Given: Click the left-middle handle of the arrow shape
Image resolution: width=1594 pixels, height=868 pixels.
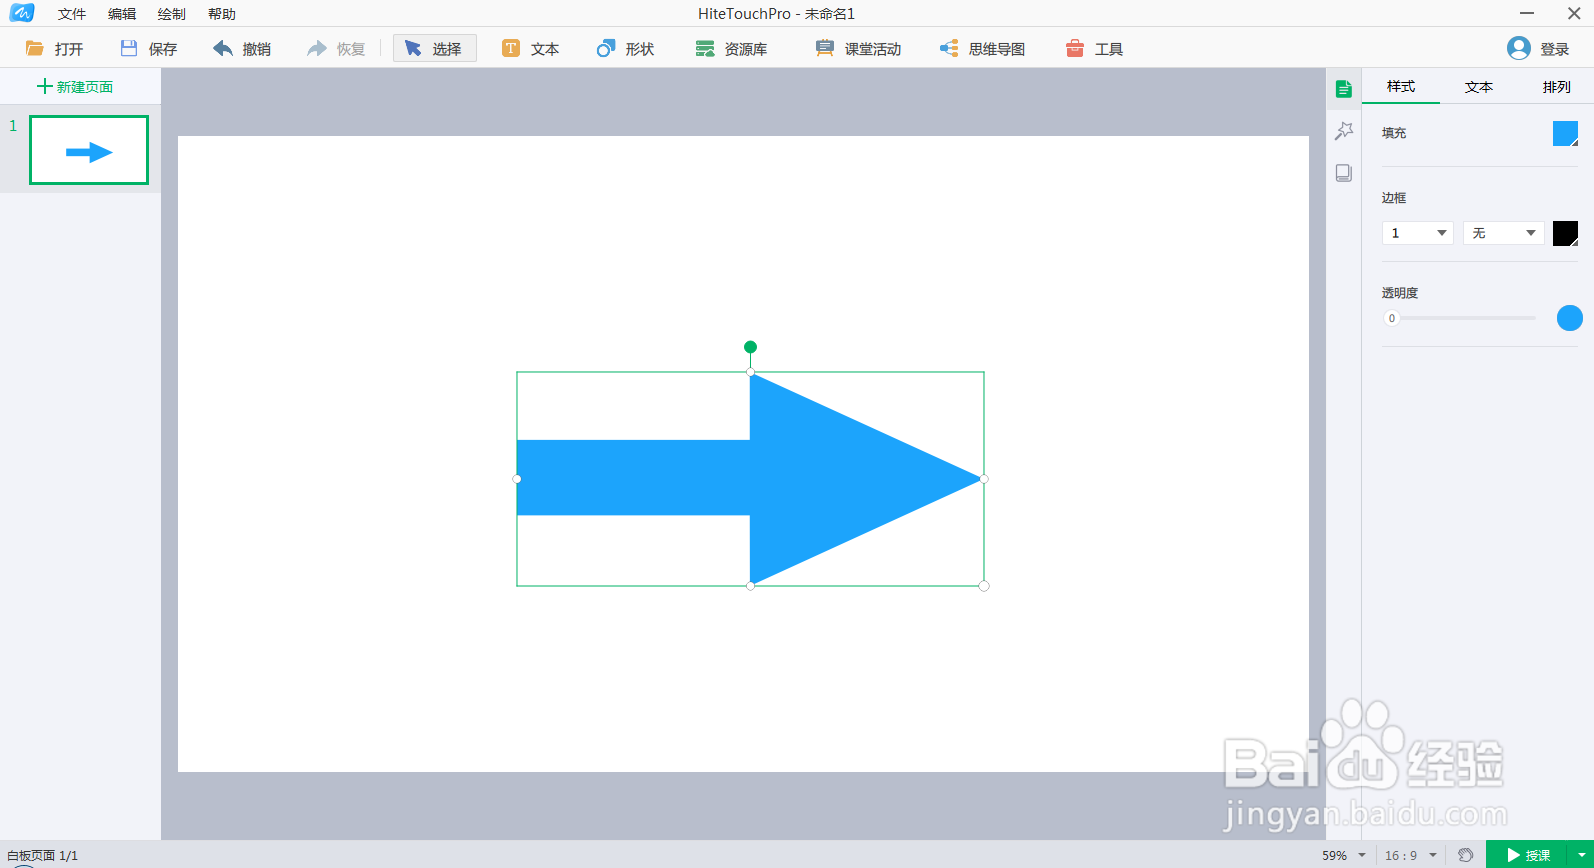Looking at the screenshot, I should 517,479.
